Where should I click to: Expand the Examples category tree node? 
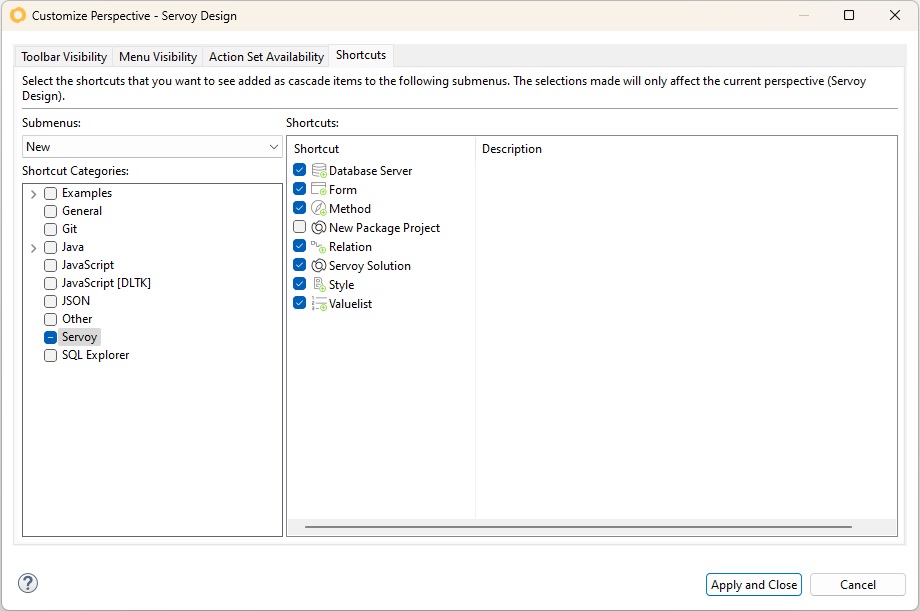34,193
